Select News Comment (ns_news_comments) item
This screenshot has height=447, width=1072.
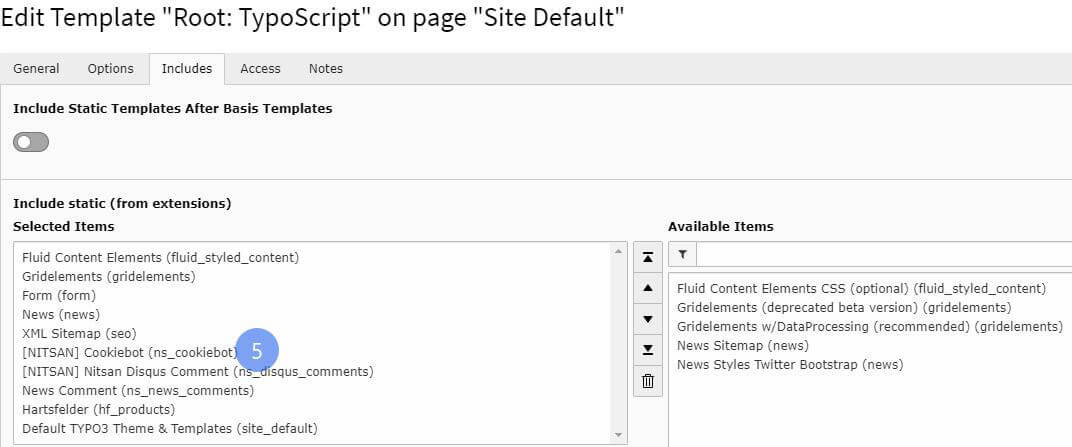[x=138, y=391]
